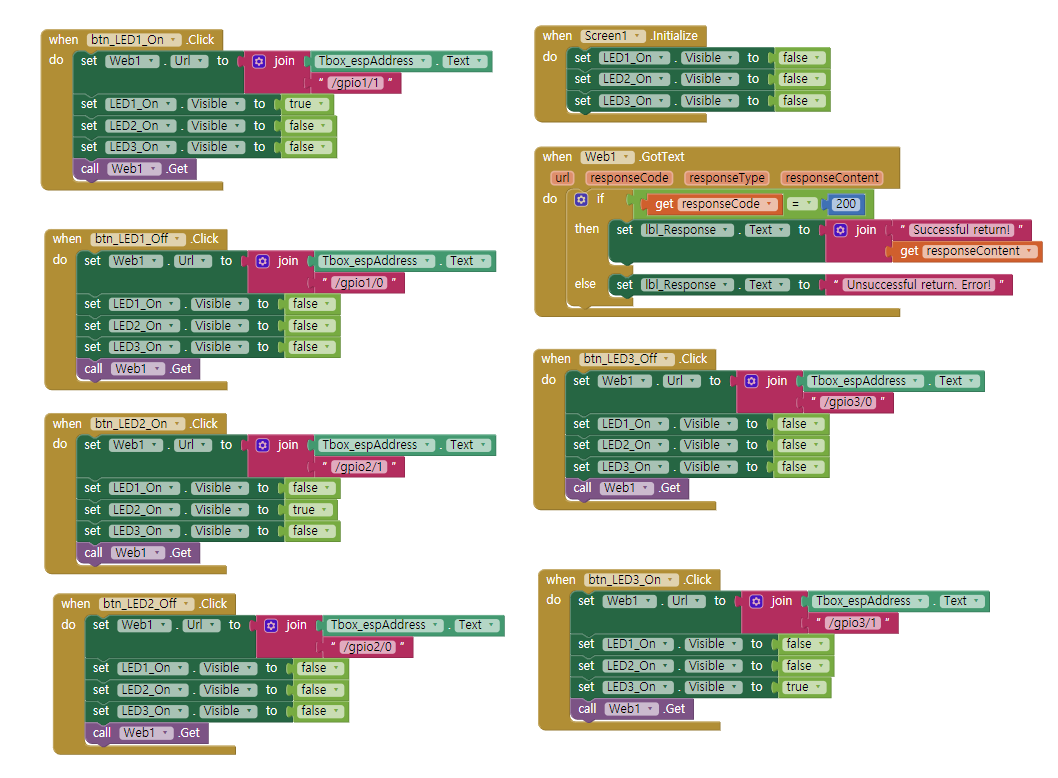
Task: Toggle the true value in btn_LED2_On block
Action: pos(311,510)
